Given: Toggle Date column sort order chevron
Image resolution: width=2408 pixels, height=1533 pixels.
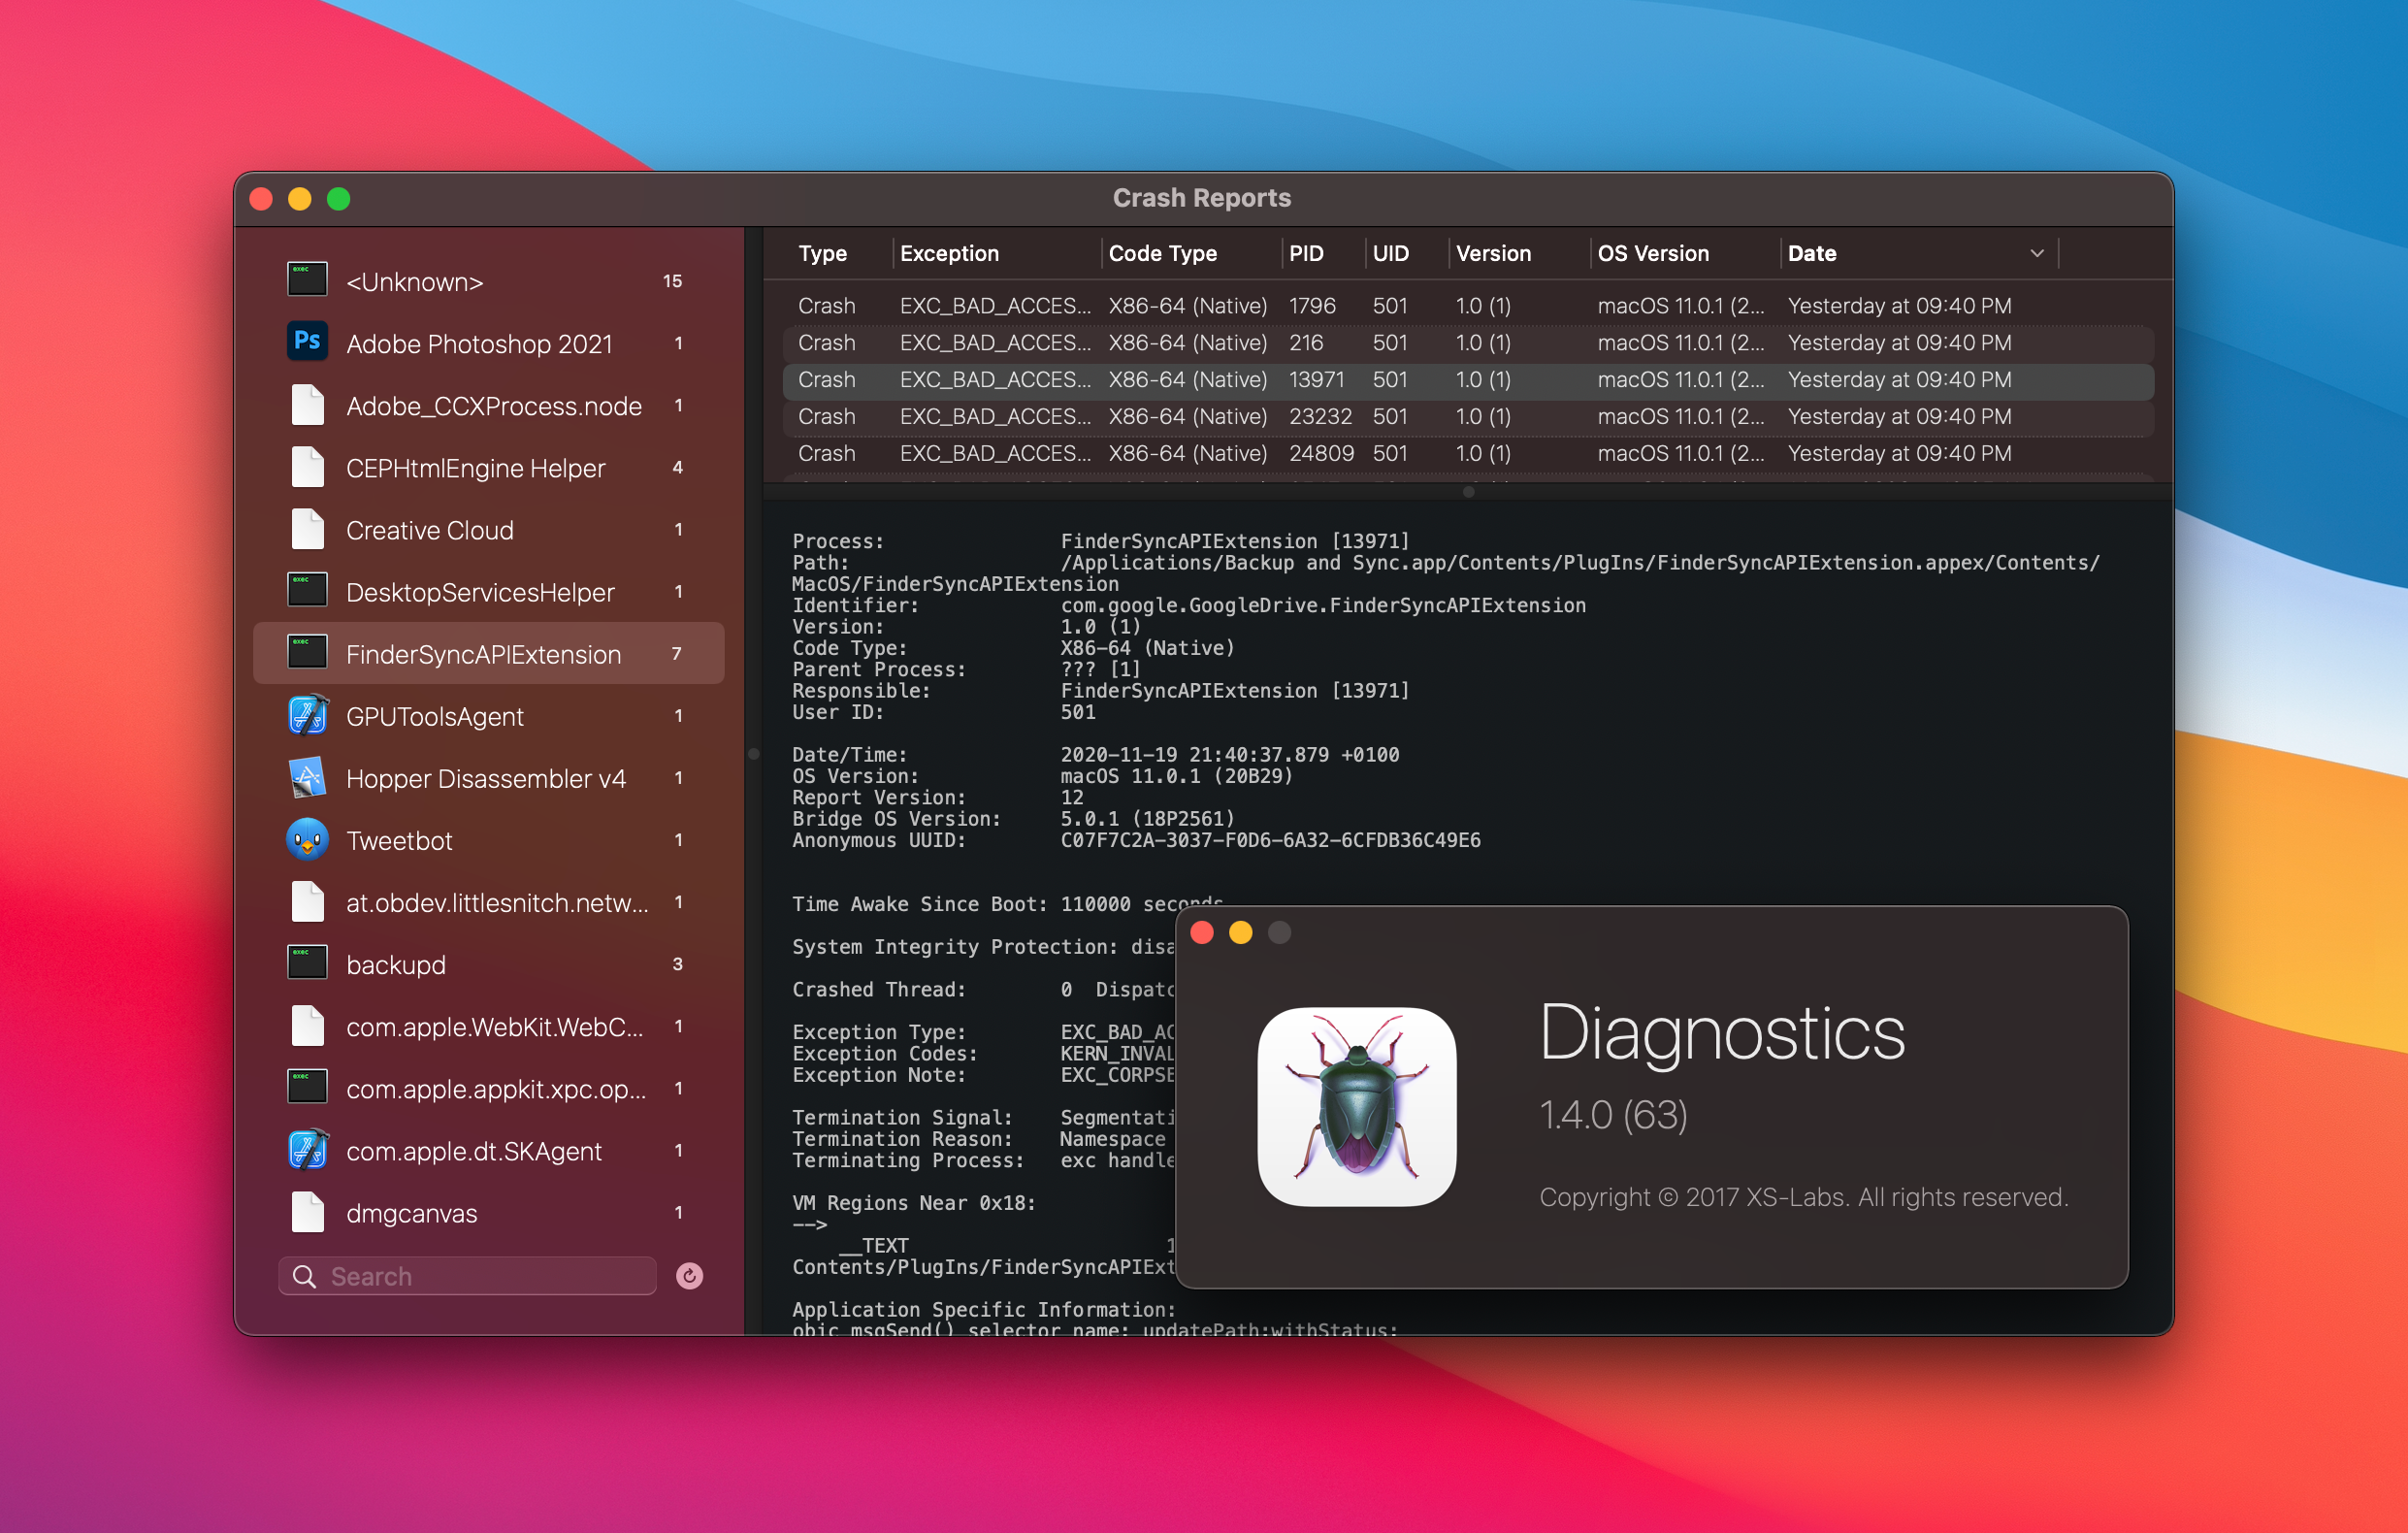Looking at the screenshot, I should (x=2037, y=254).
